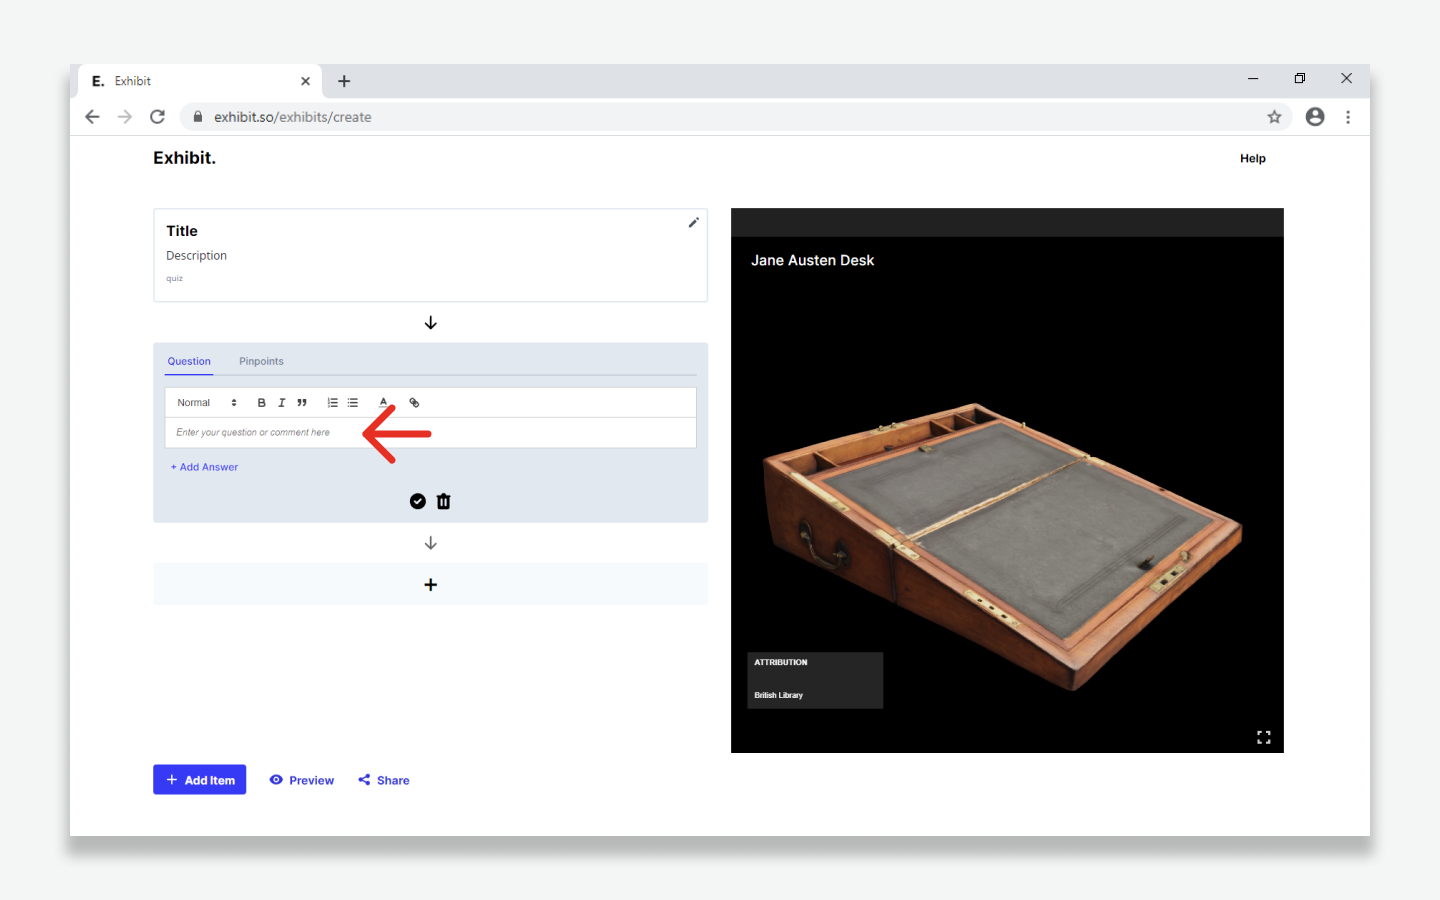Select the Question tab
1440x900 pixels.
[189, 361]
